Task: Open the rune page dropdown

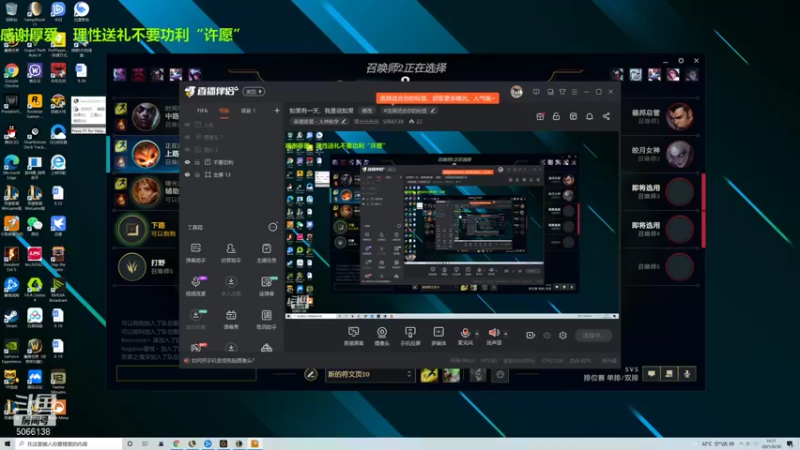Action: (368, 374)
